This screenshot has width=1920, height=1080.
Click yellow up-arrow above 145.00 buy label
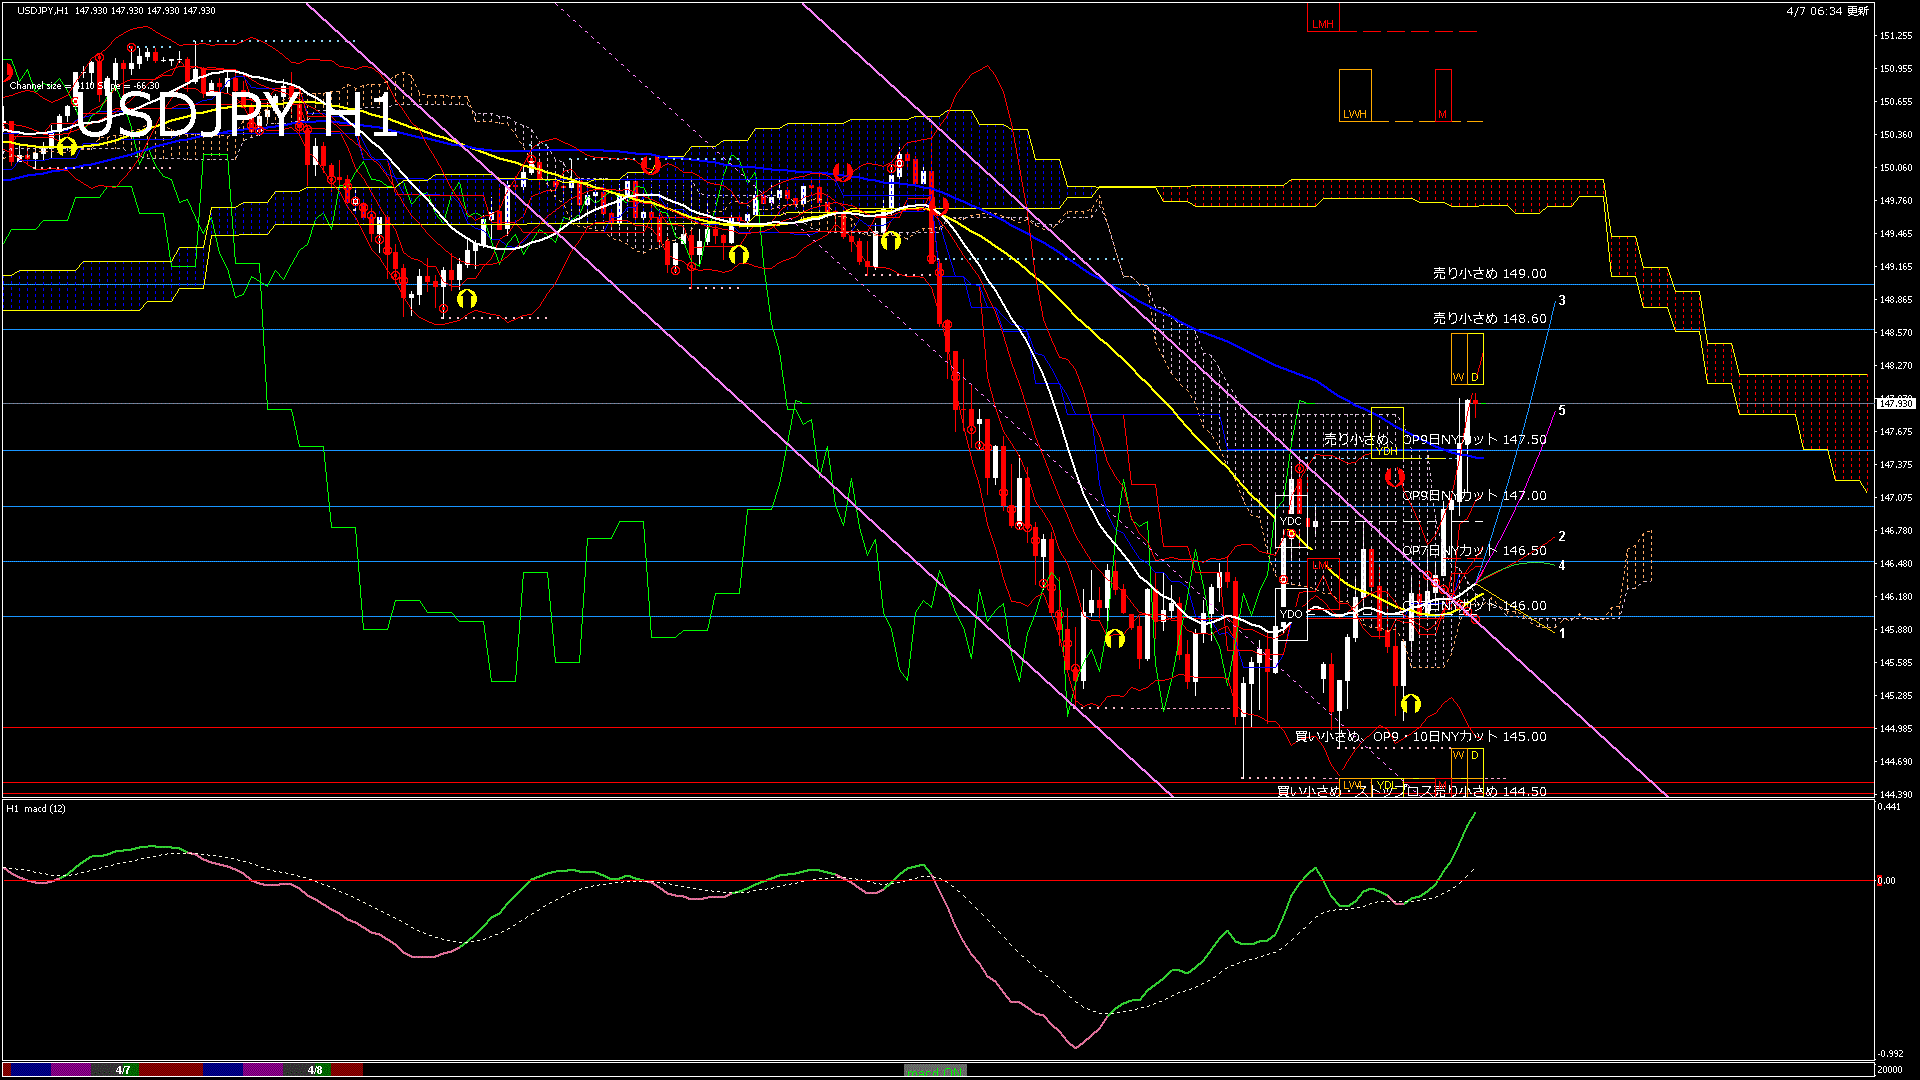tap(1411, 703)
